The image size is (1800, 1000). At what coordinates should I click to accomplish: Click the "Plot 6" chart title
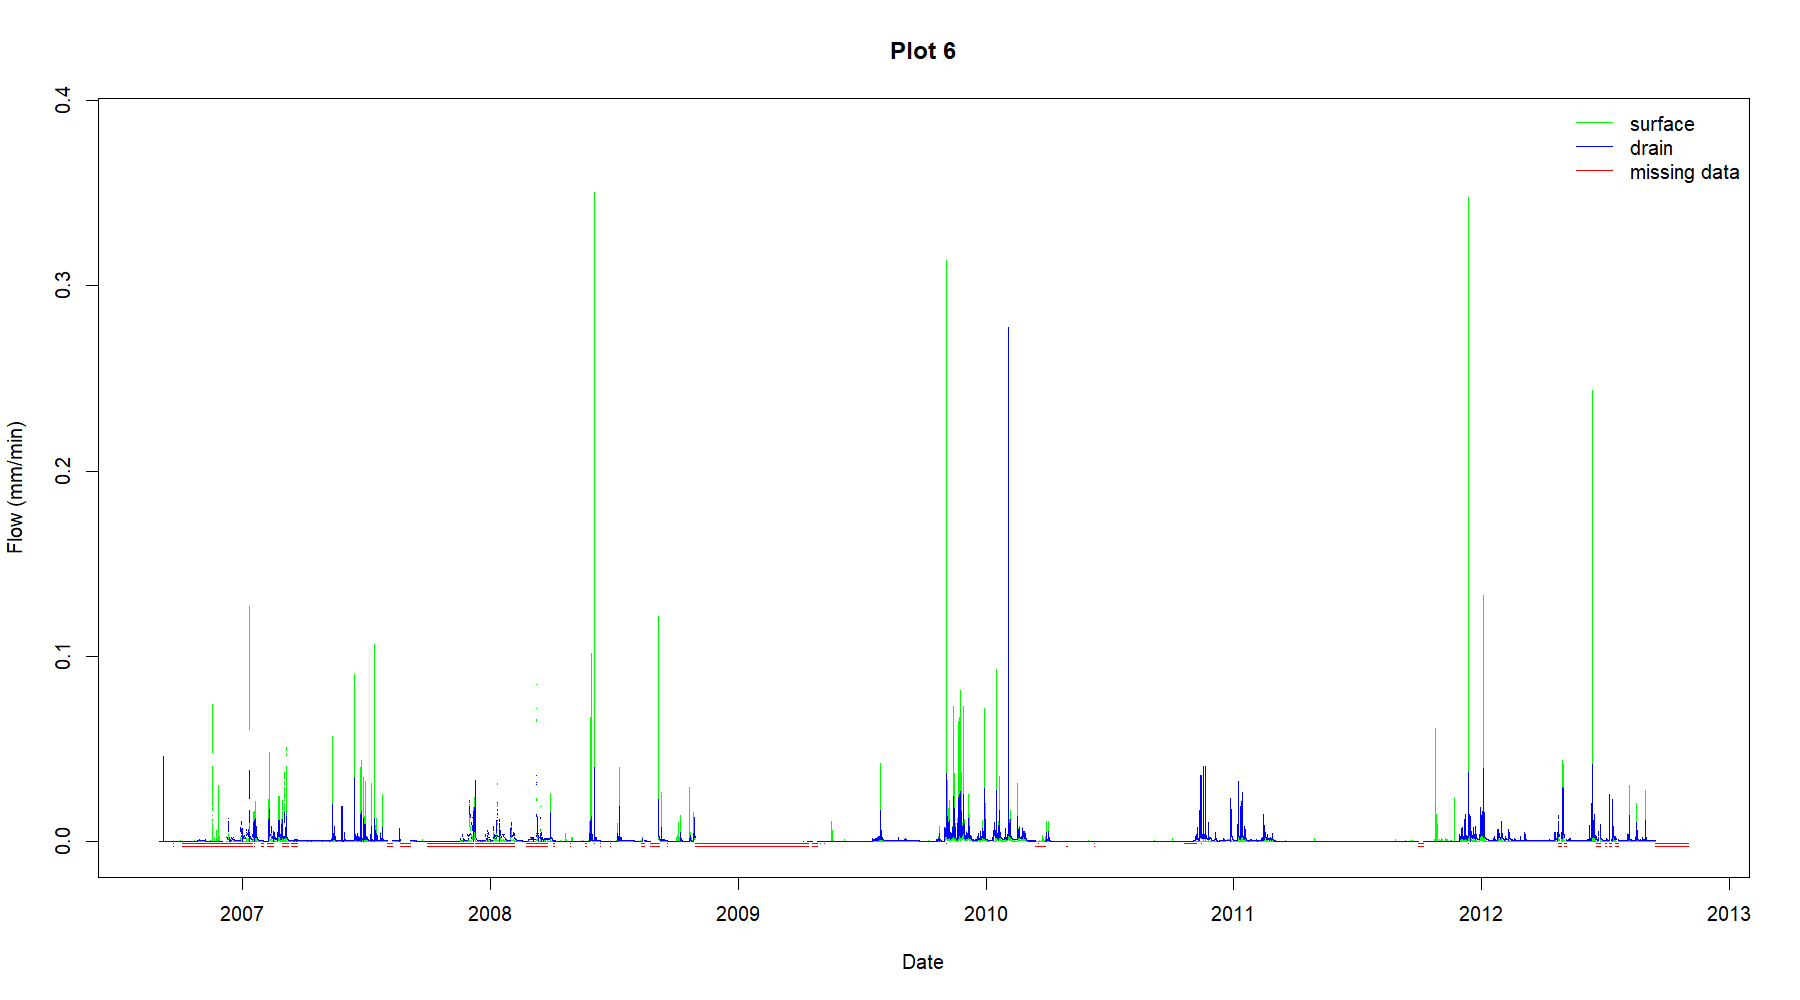[x=922, y=51]
